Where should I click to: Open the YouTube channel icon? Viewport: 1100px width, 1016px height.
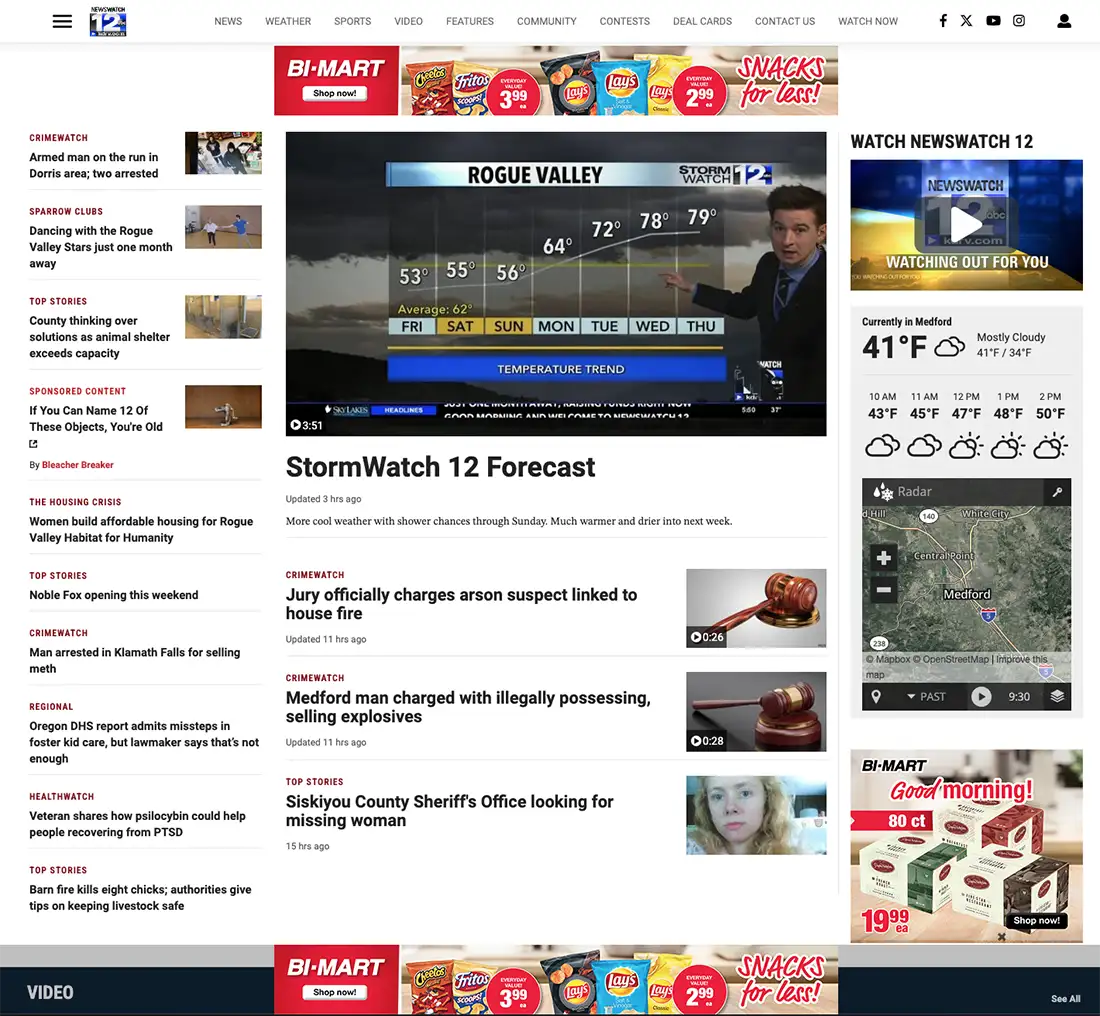coord(993,21)
